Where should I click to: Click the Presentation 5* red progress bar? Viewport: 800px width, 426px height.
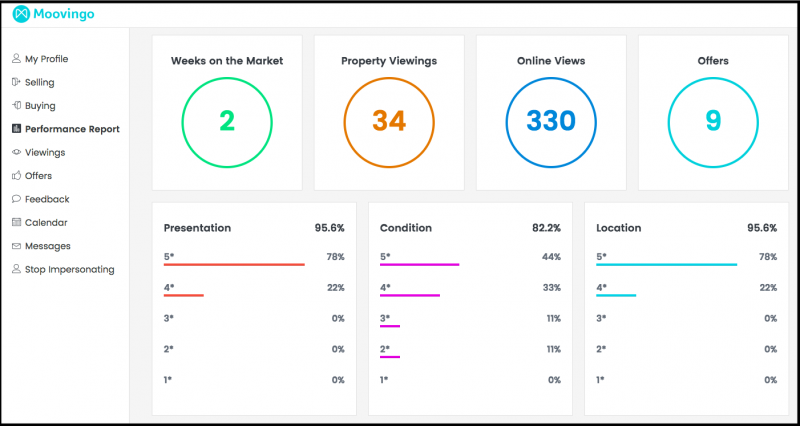coord(234,265)
